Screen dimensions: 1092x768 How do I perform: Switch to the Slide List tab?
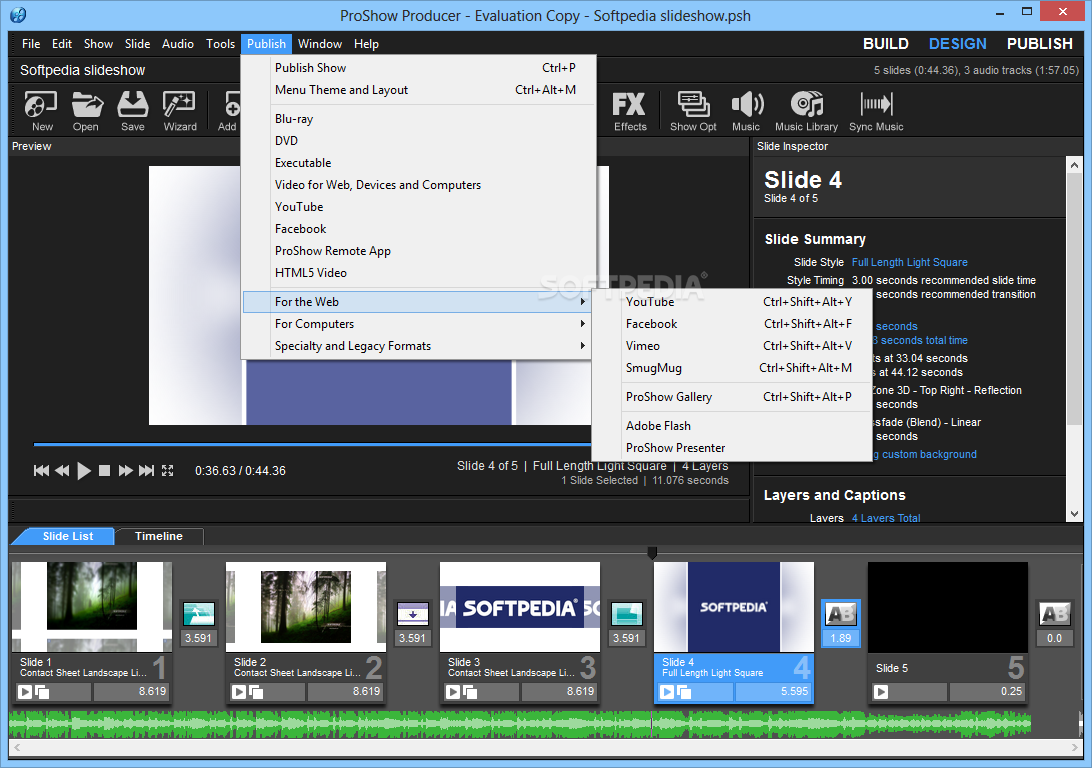(68, 536)
